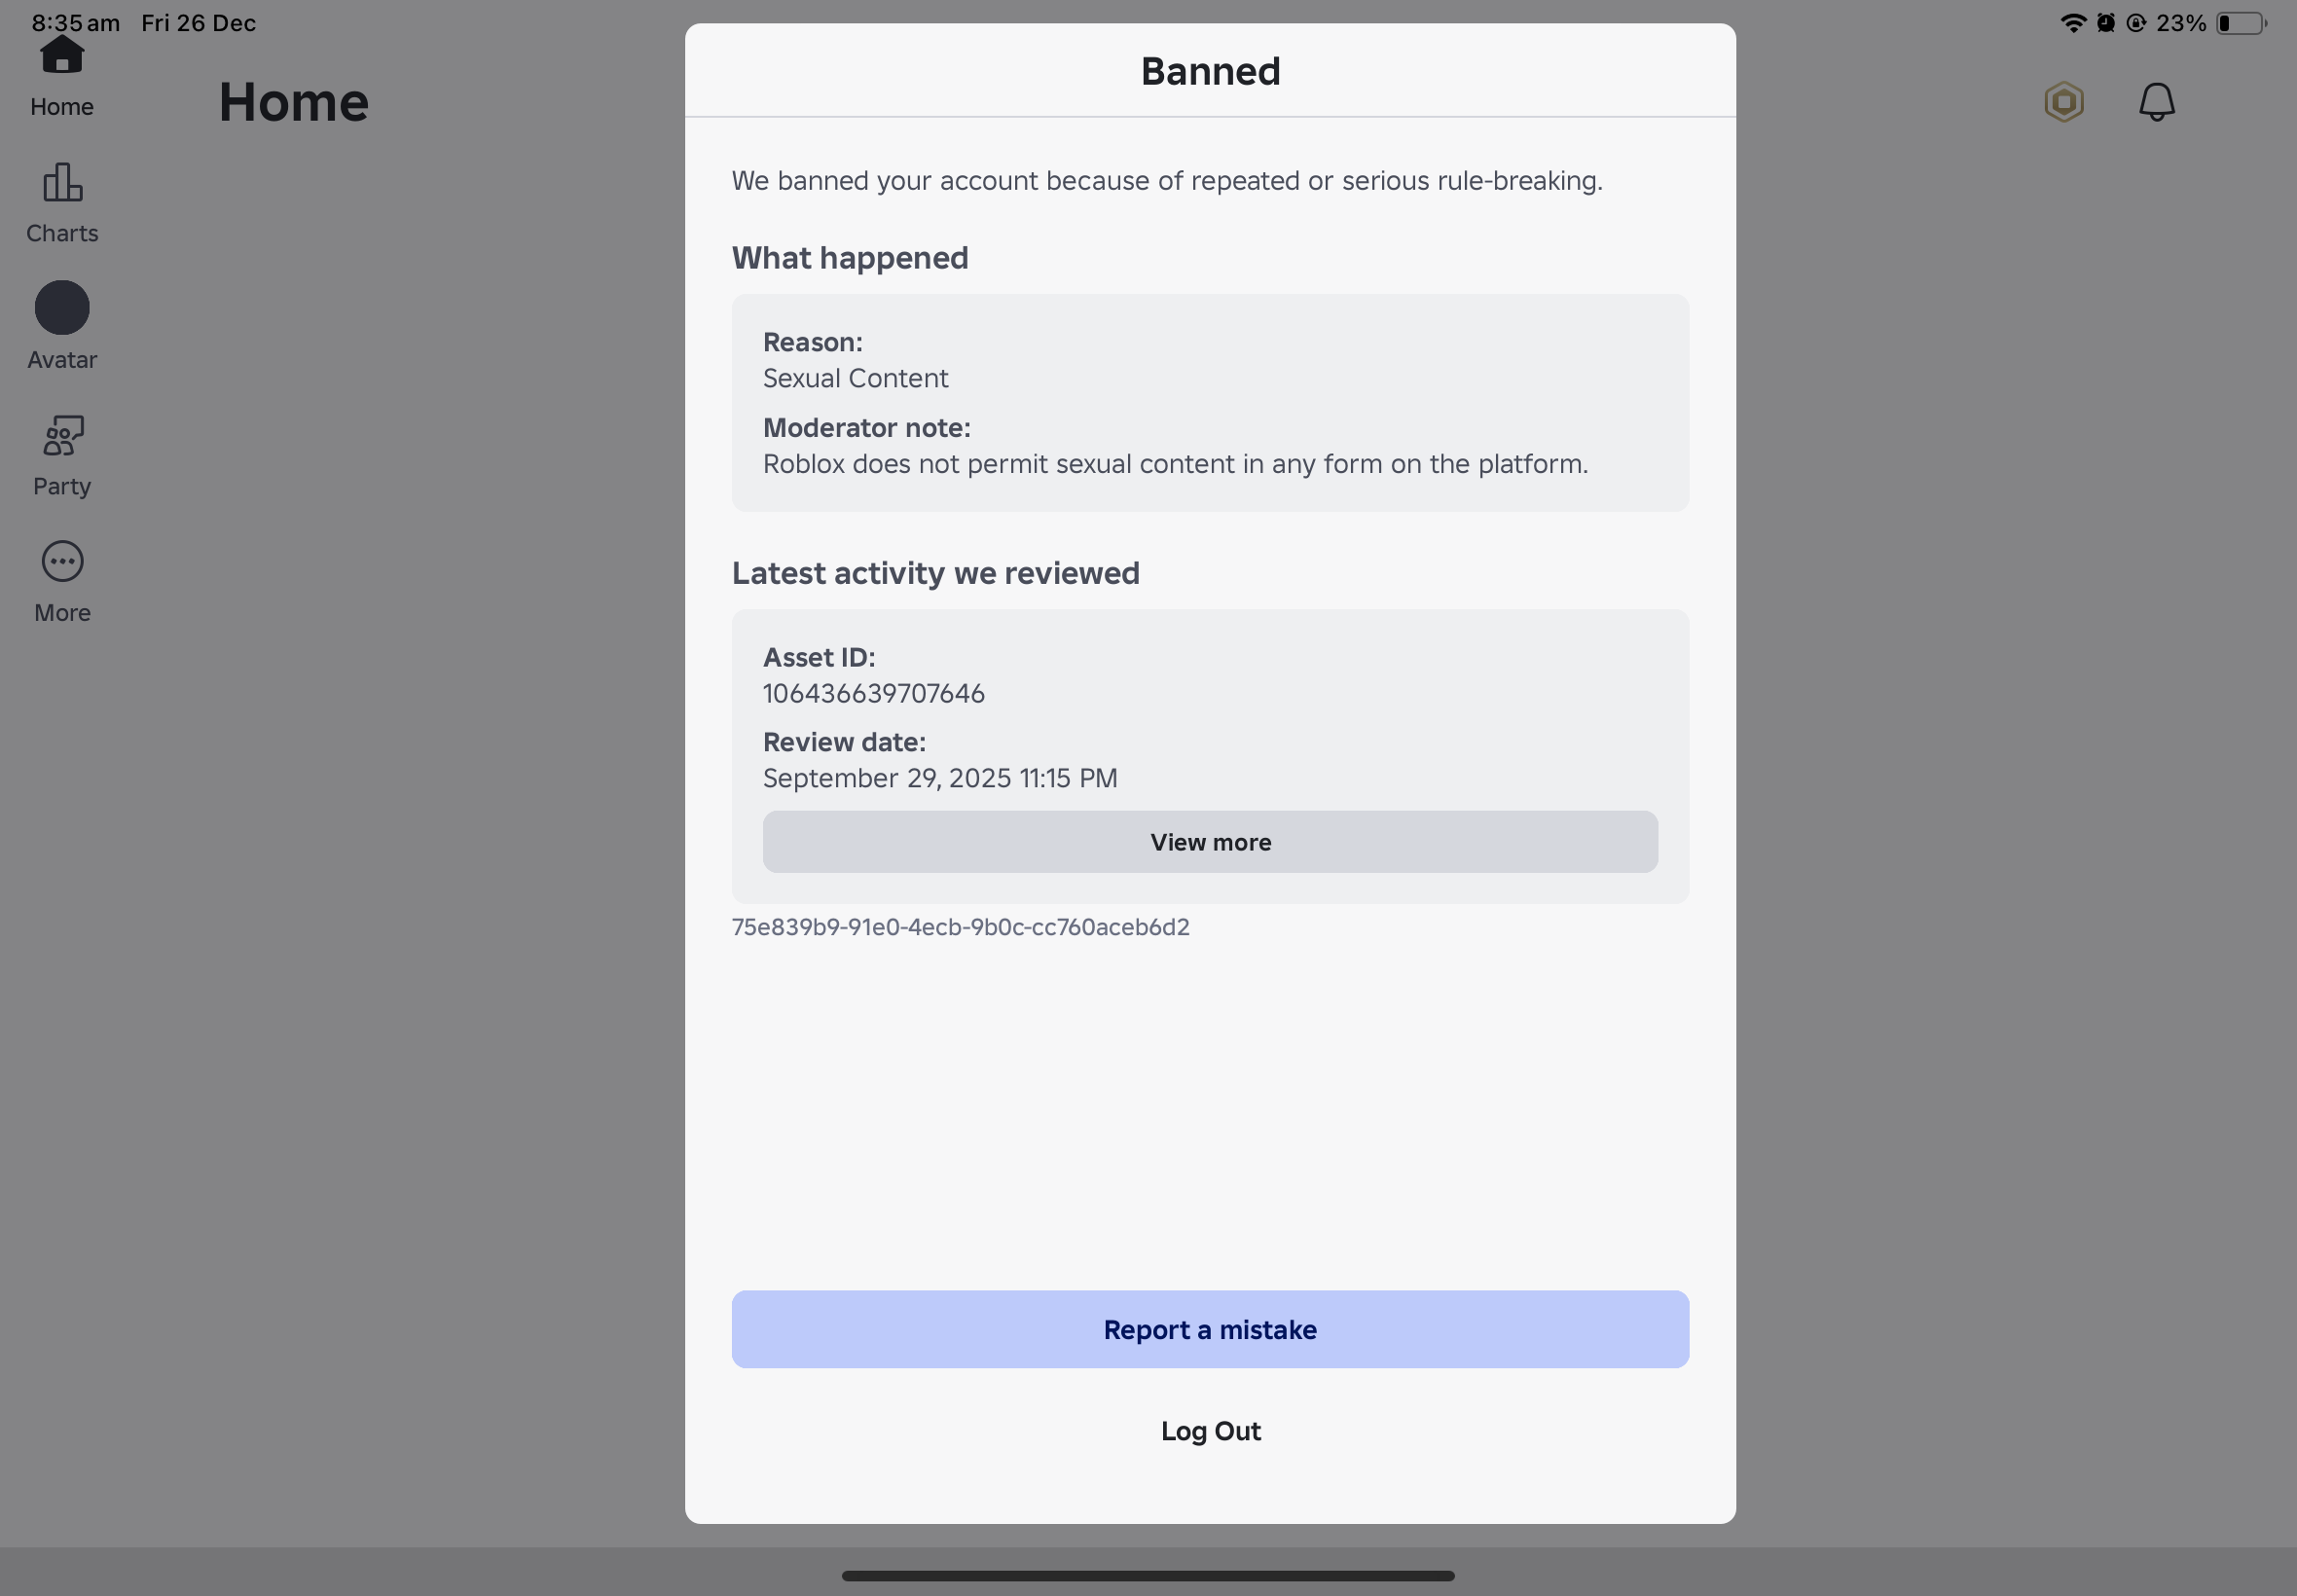This screenshot has height=1596, width=2297.
Task: Select the Charts label in sidebar
Action: point(62,233)
